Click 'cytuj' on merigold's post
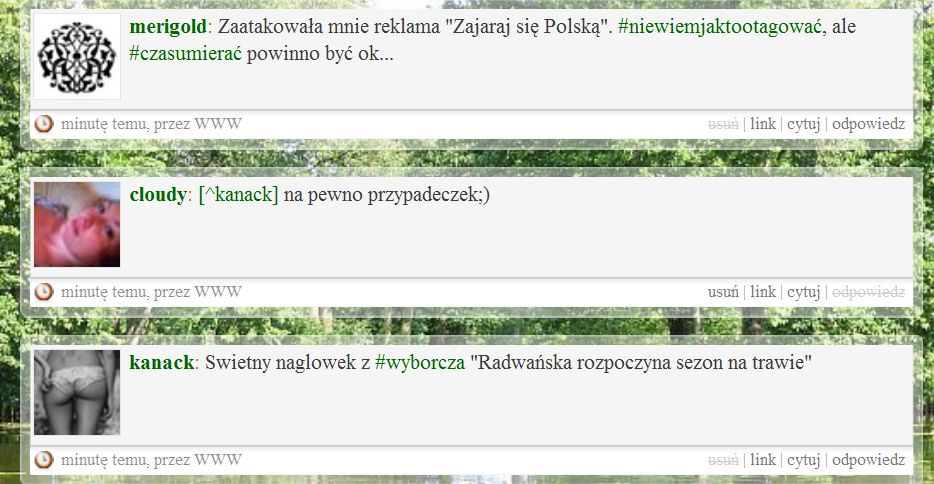 pos(804,124)
